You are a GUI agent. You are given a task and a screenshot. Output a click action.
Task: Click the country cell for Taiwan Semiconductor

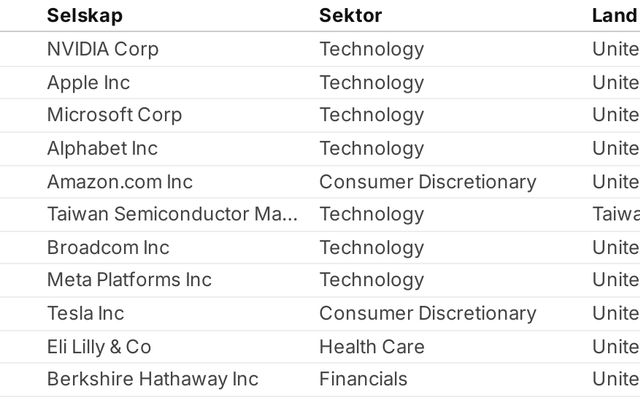click(615, 214)
